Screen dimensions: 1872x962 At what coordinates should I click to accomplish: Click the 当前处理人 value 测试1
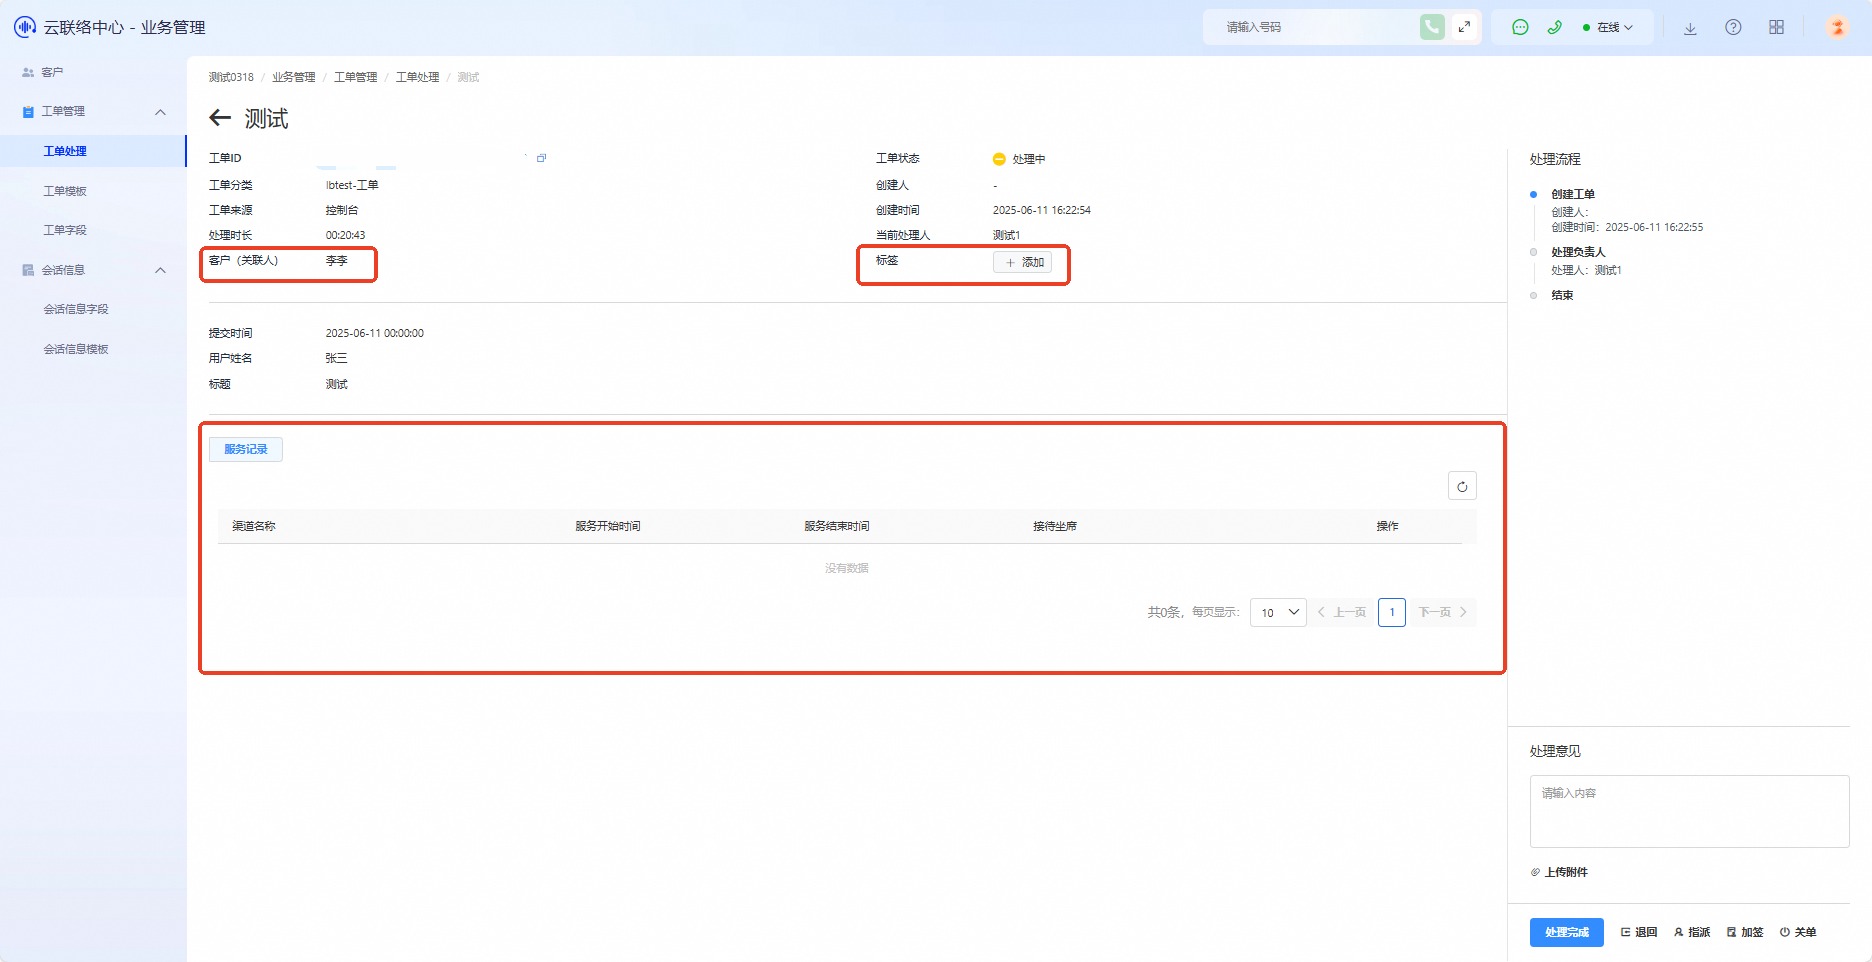(x=1006, y=235)
